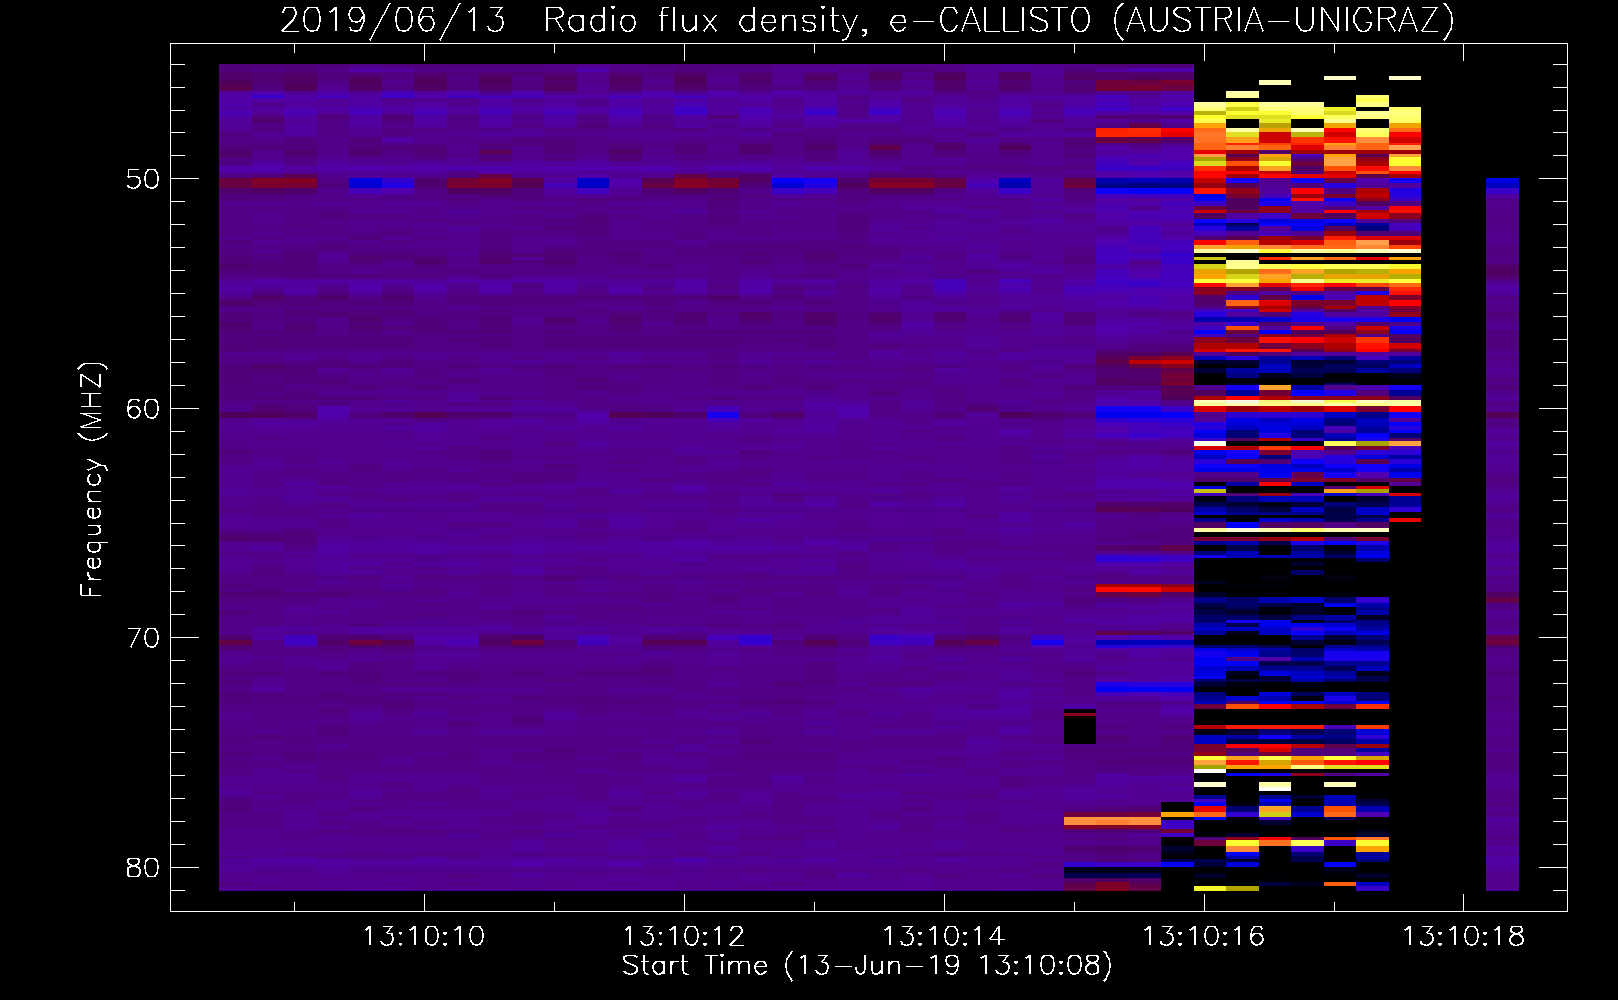Click the 50 frequency tick label

click(x=143, y=179)
